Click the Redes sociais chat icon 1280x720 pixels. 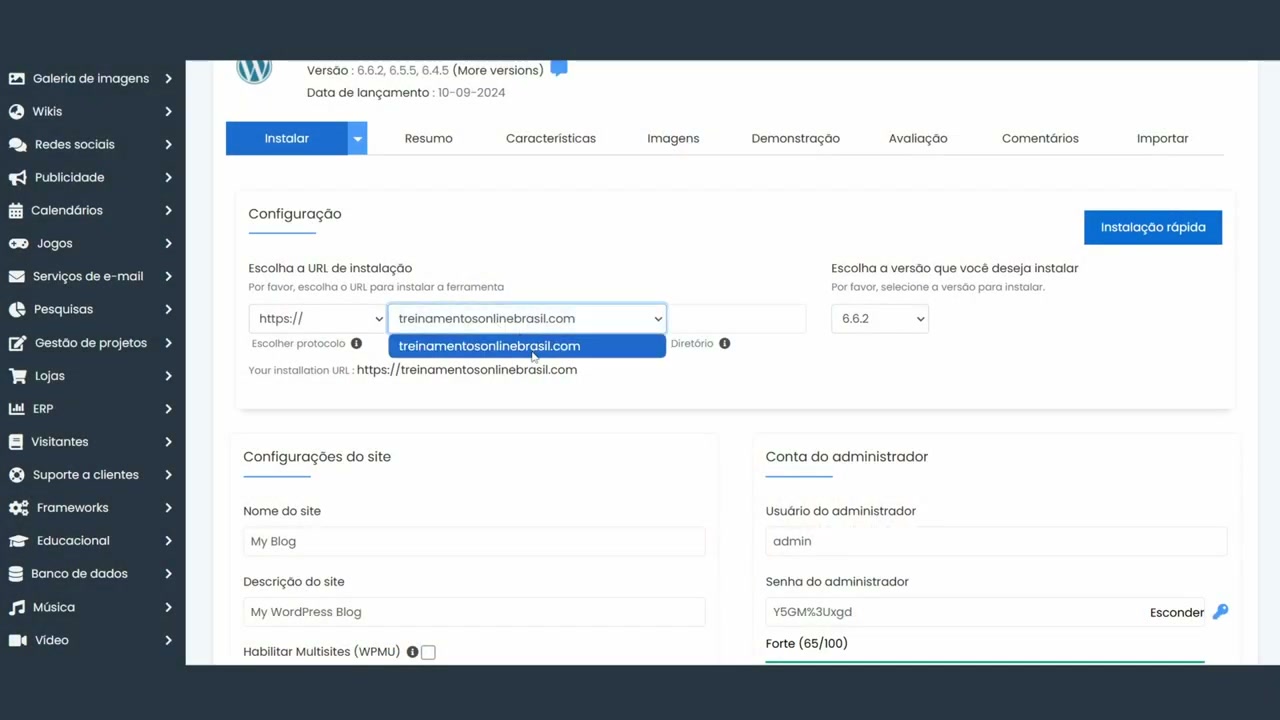17,144
